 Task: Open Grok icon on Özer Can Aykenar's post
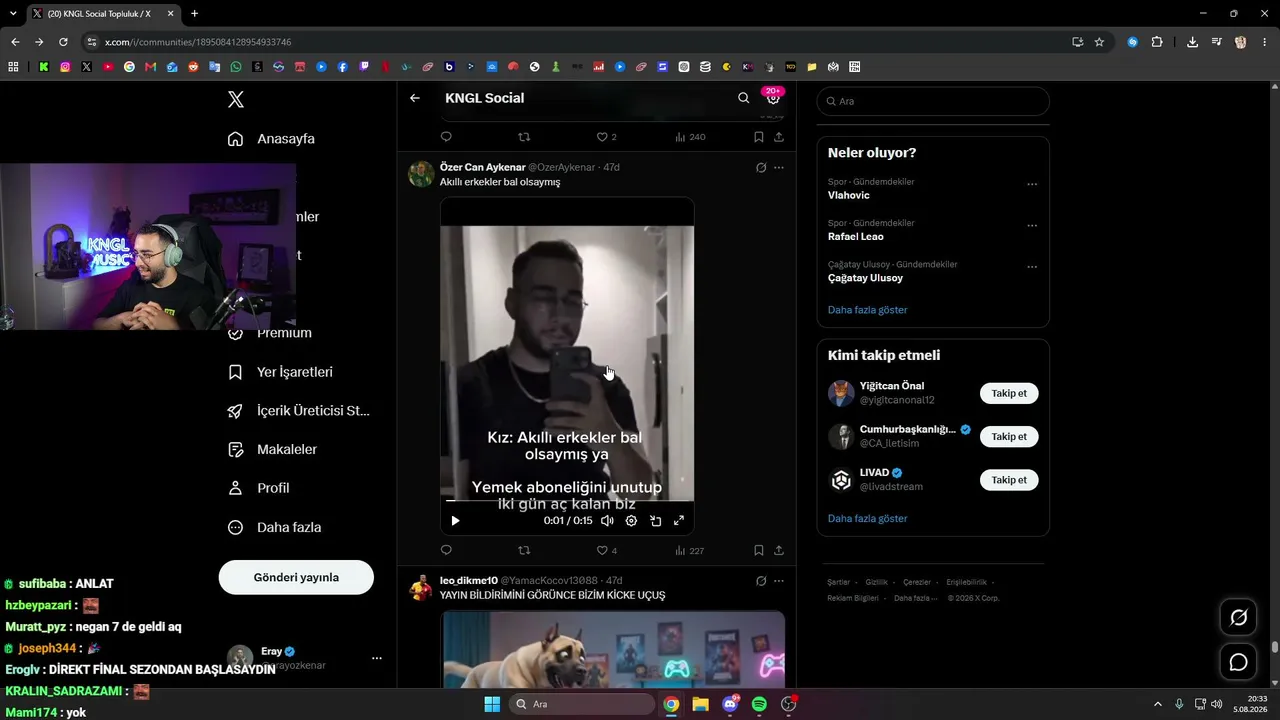pyautogui.click(x=761, y=167)
